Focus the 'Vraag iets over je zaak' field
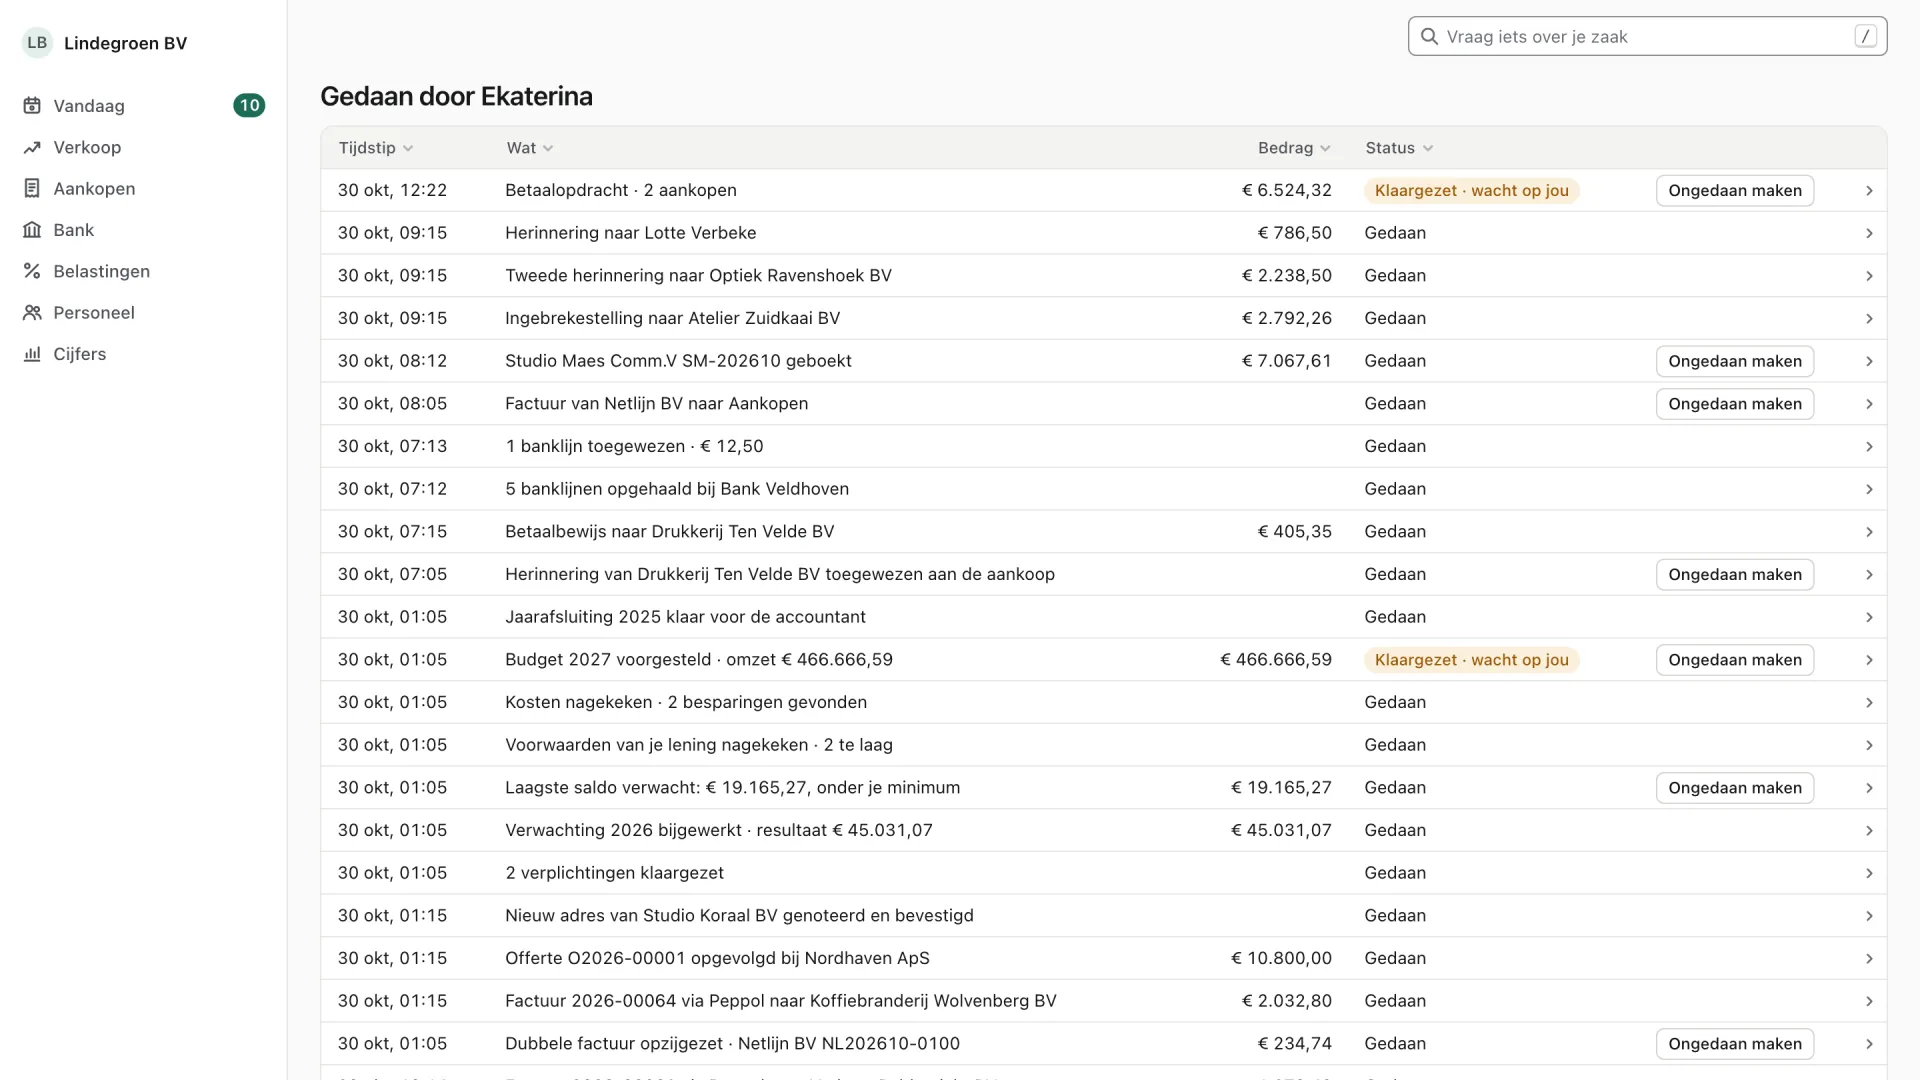This screenshot has height=1080, width=1920. [x=1647, y=37]
